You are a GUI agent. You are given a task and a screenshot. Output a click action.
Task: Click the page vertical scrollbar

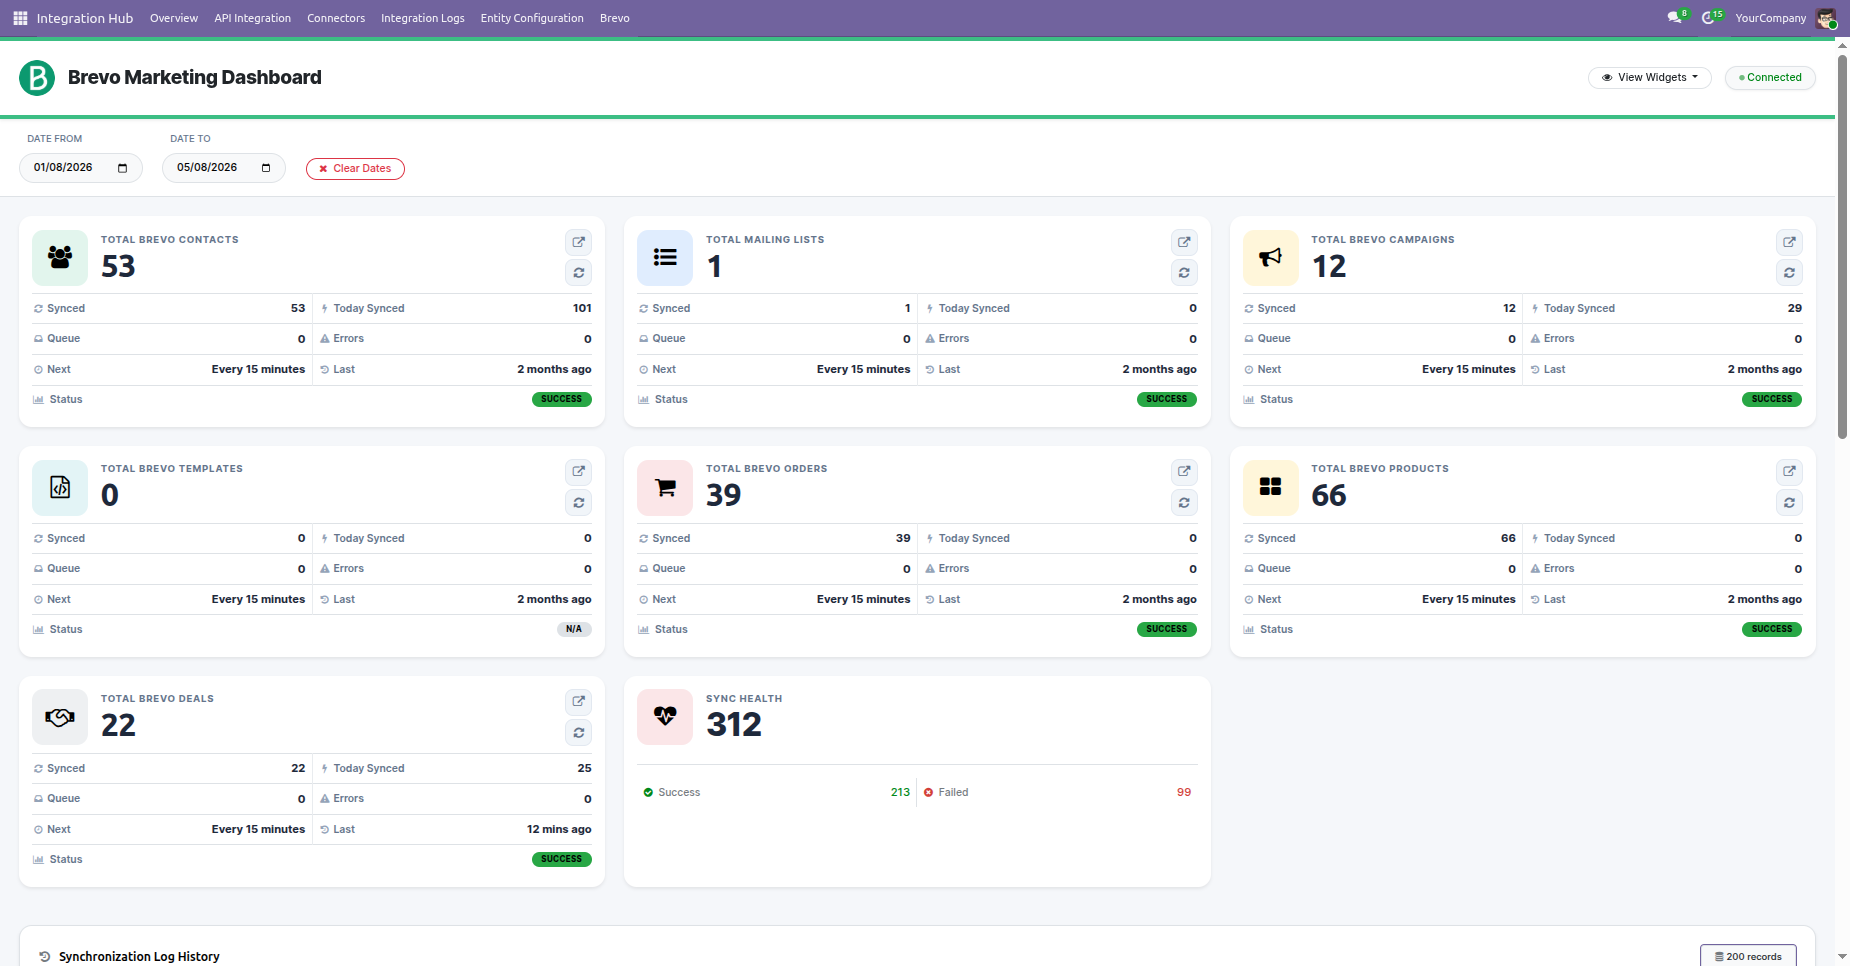click(x=1842, y=245)
